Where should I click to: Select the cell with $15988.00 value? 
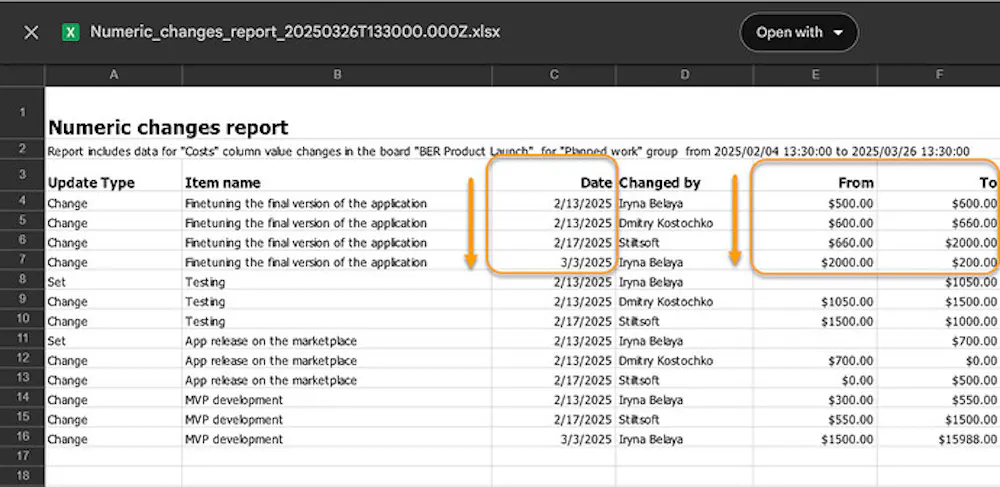point(964,439)
